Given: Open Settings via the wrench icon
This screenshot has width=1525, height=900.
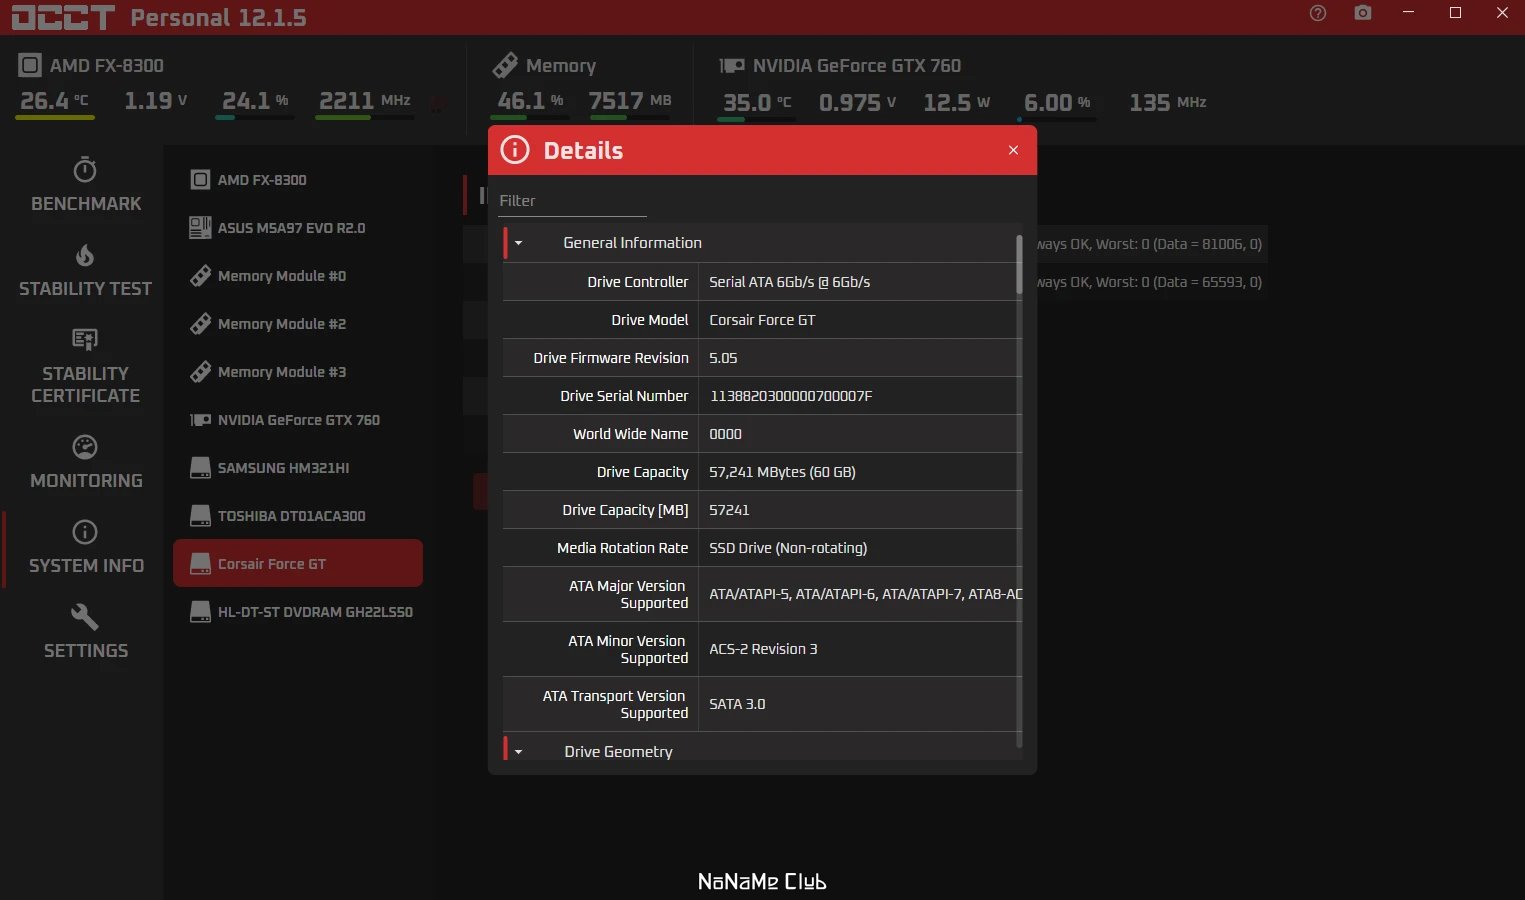Looking at the screenshot, I should pyautogui.click(x=85, y=616).
